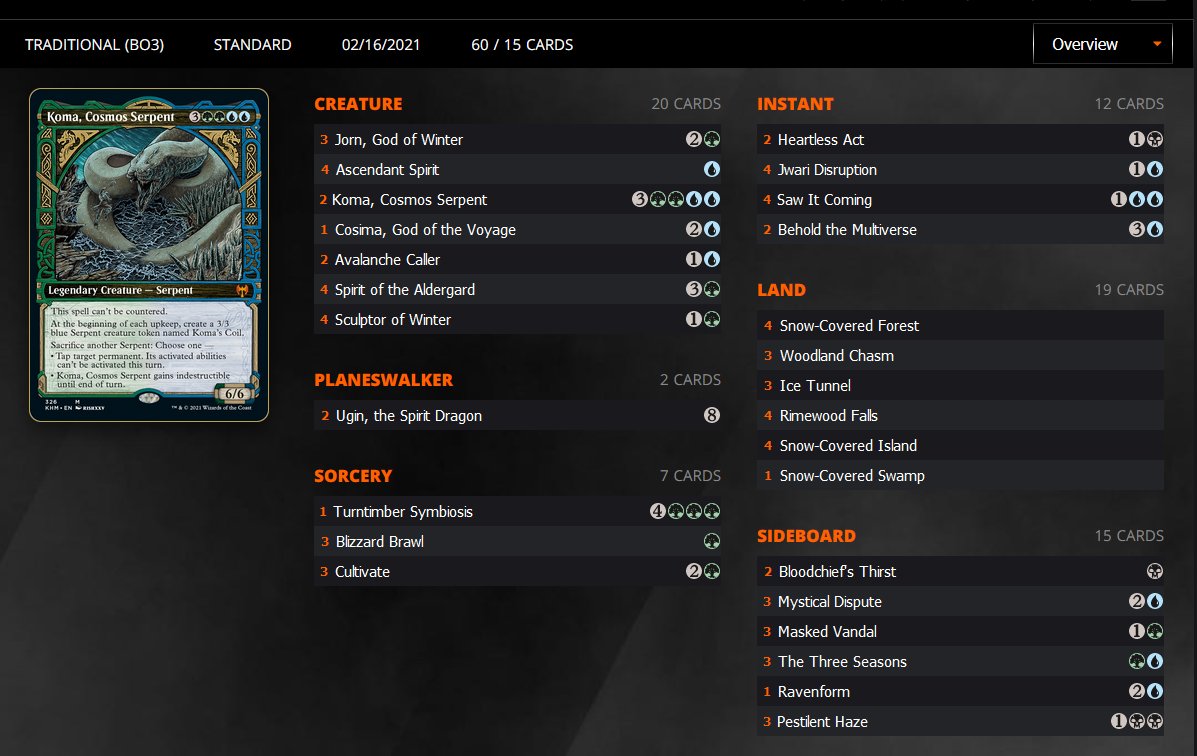
Task: Select Turntimber Symbiosis card
Action: click(518, 512)
